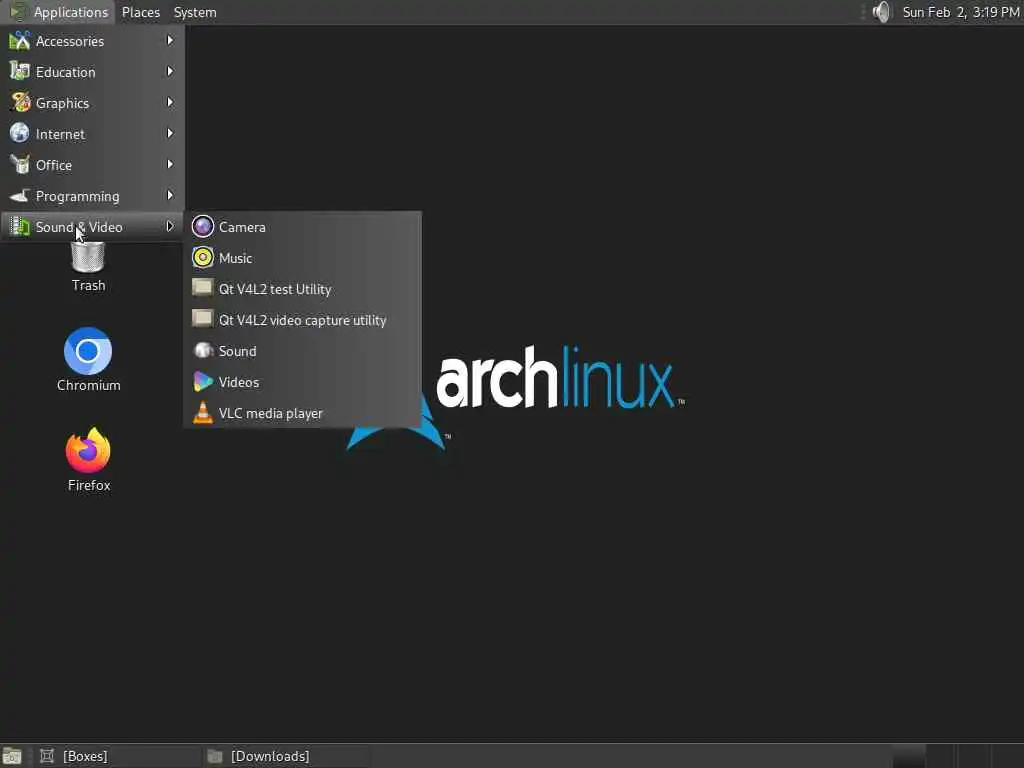This screenshot has height=768, width=1024.
Task: Click the Trash label under its icon
Action: [88, 285]
